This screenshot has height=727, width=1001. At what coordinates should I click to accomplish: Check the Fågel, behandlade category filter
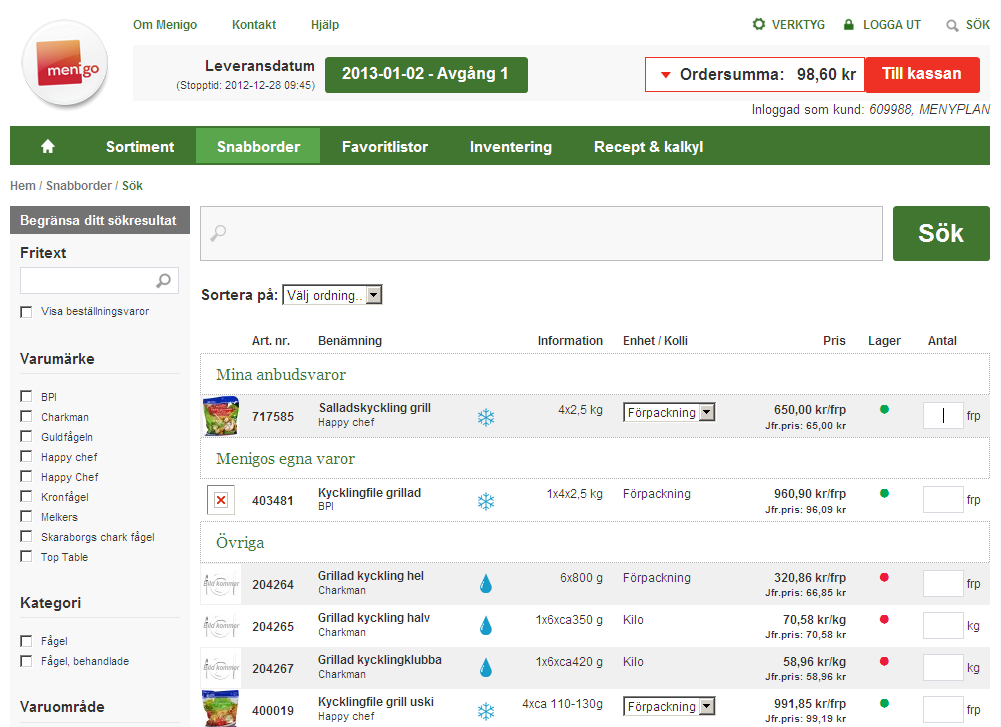point(26,661)
